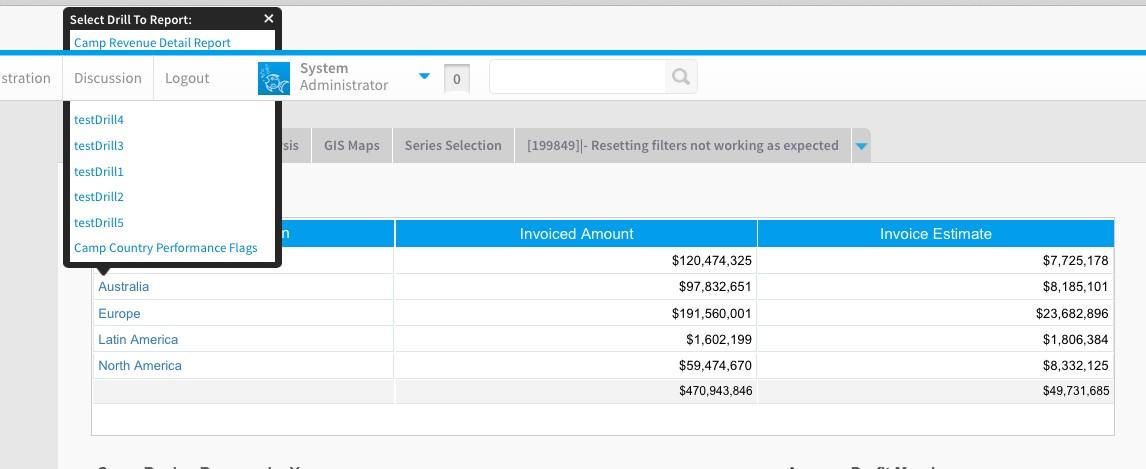Choose testDrill4 from drill list

click(99, 120)
